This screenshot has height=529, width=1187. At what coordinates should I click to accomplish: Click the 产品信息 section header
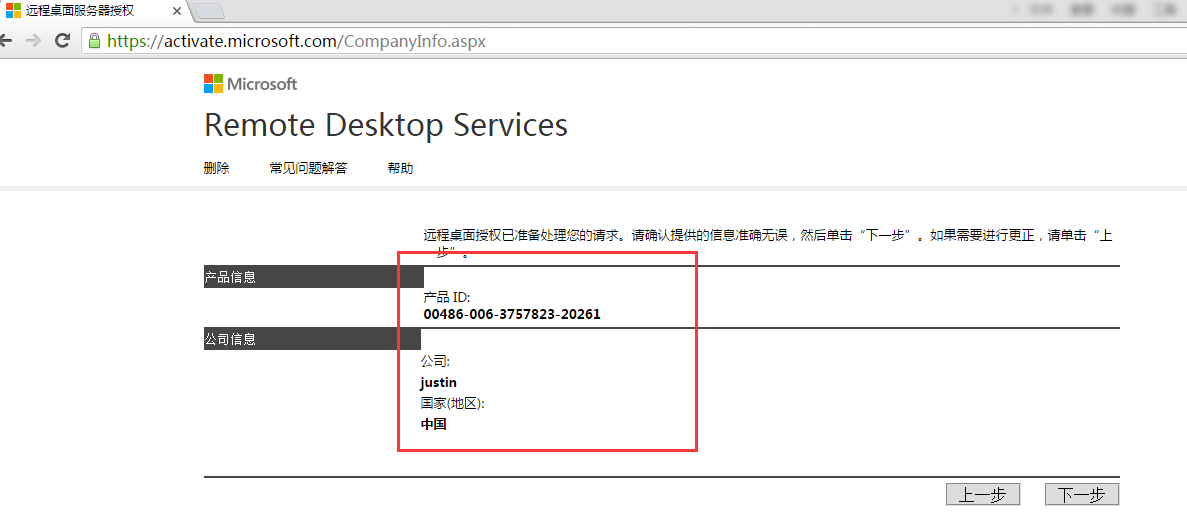(x=313, y=277)
